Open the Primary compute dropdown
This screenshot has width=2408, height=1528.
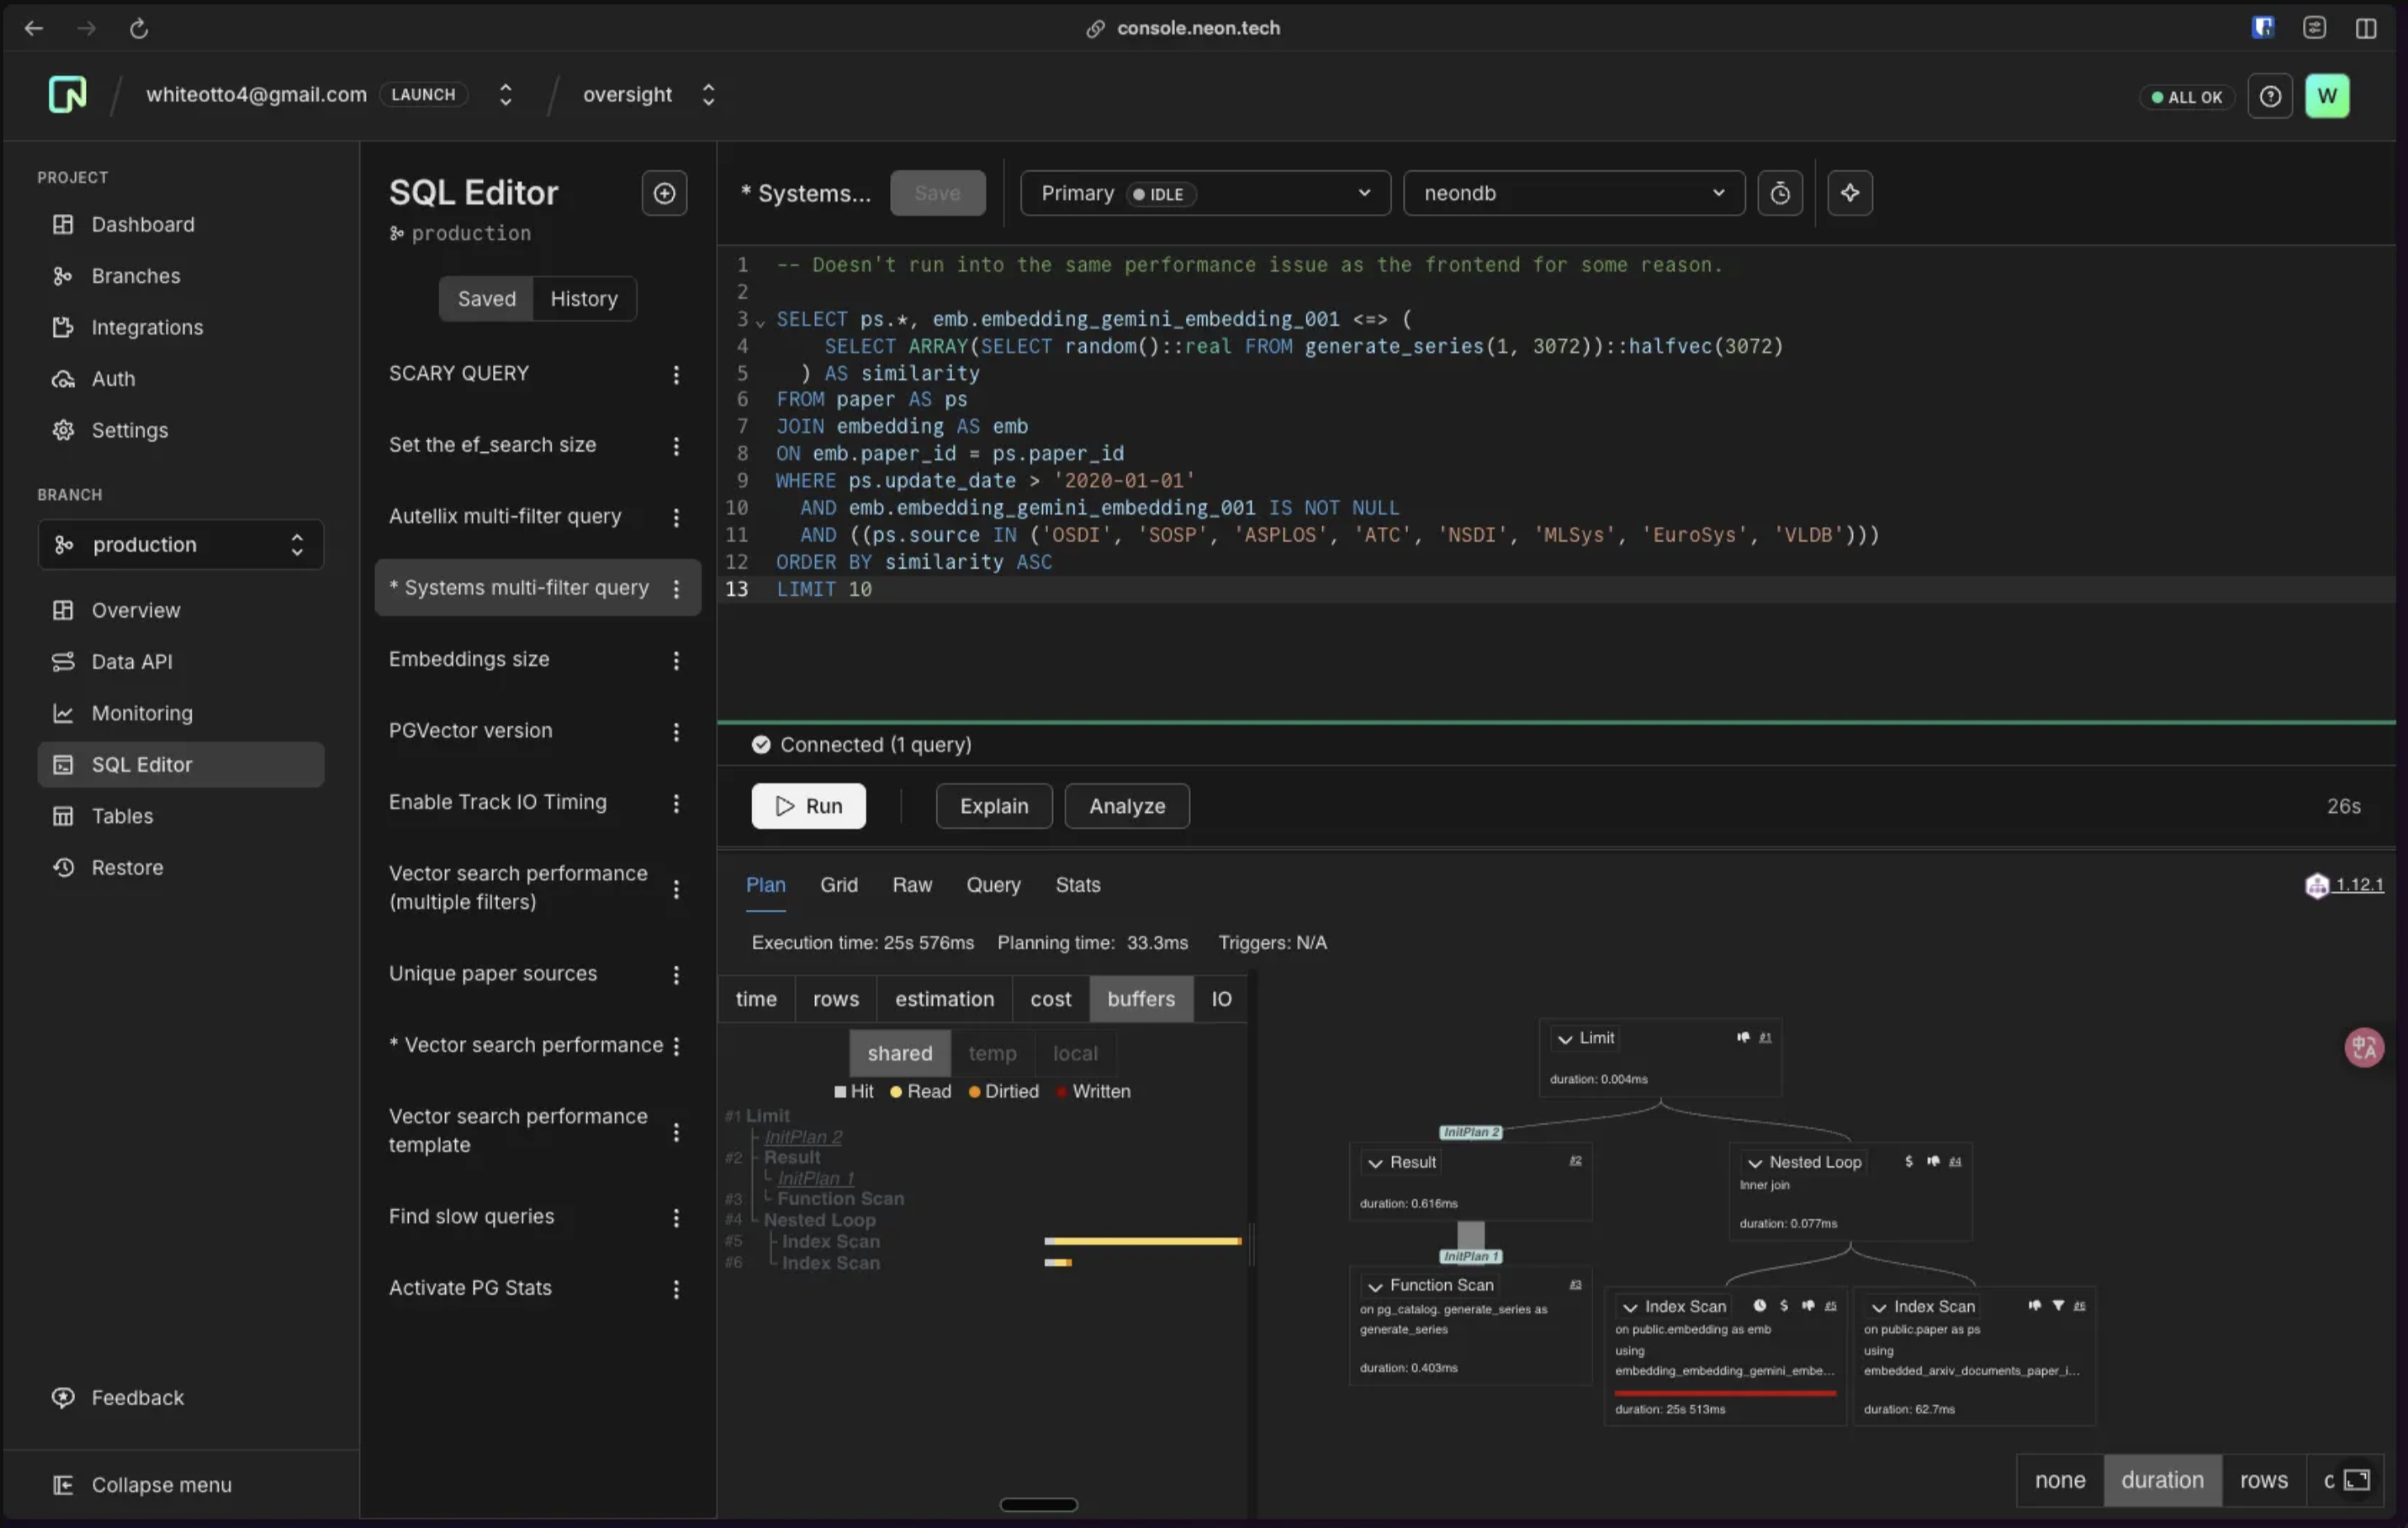[x=1204, y=193]
